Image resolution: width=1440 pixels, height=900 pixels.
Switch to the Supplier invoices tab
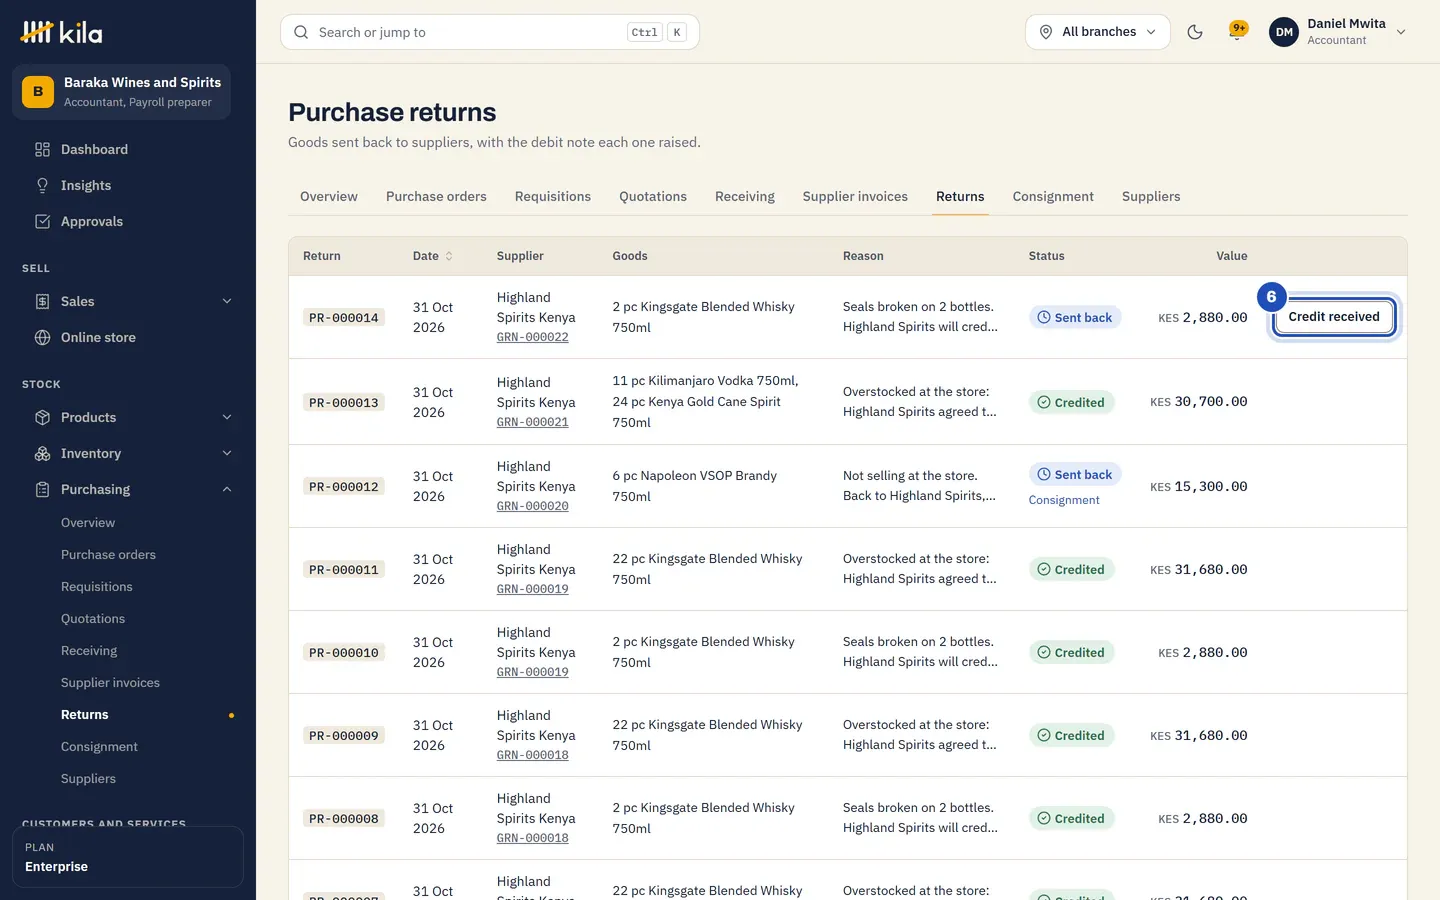855,197
